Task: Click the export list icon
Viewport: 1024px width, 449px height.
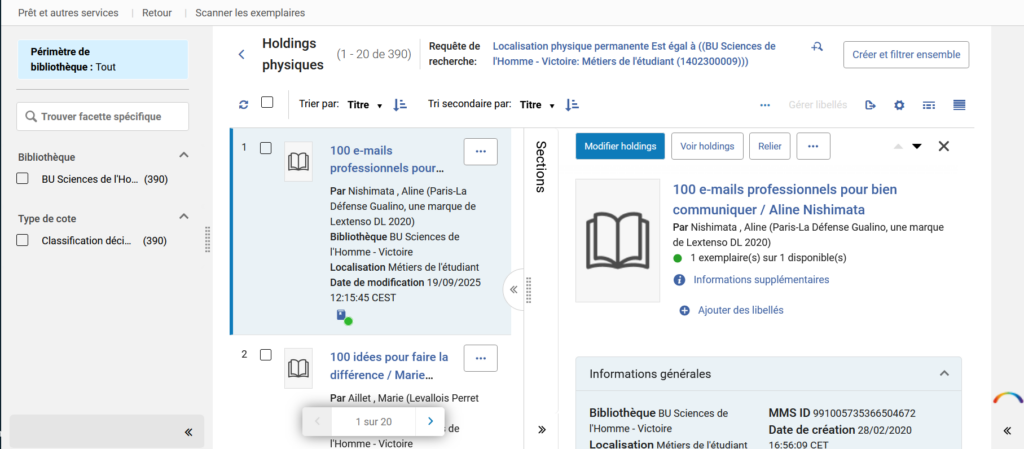Action: click(x=870, y=105)
